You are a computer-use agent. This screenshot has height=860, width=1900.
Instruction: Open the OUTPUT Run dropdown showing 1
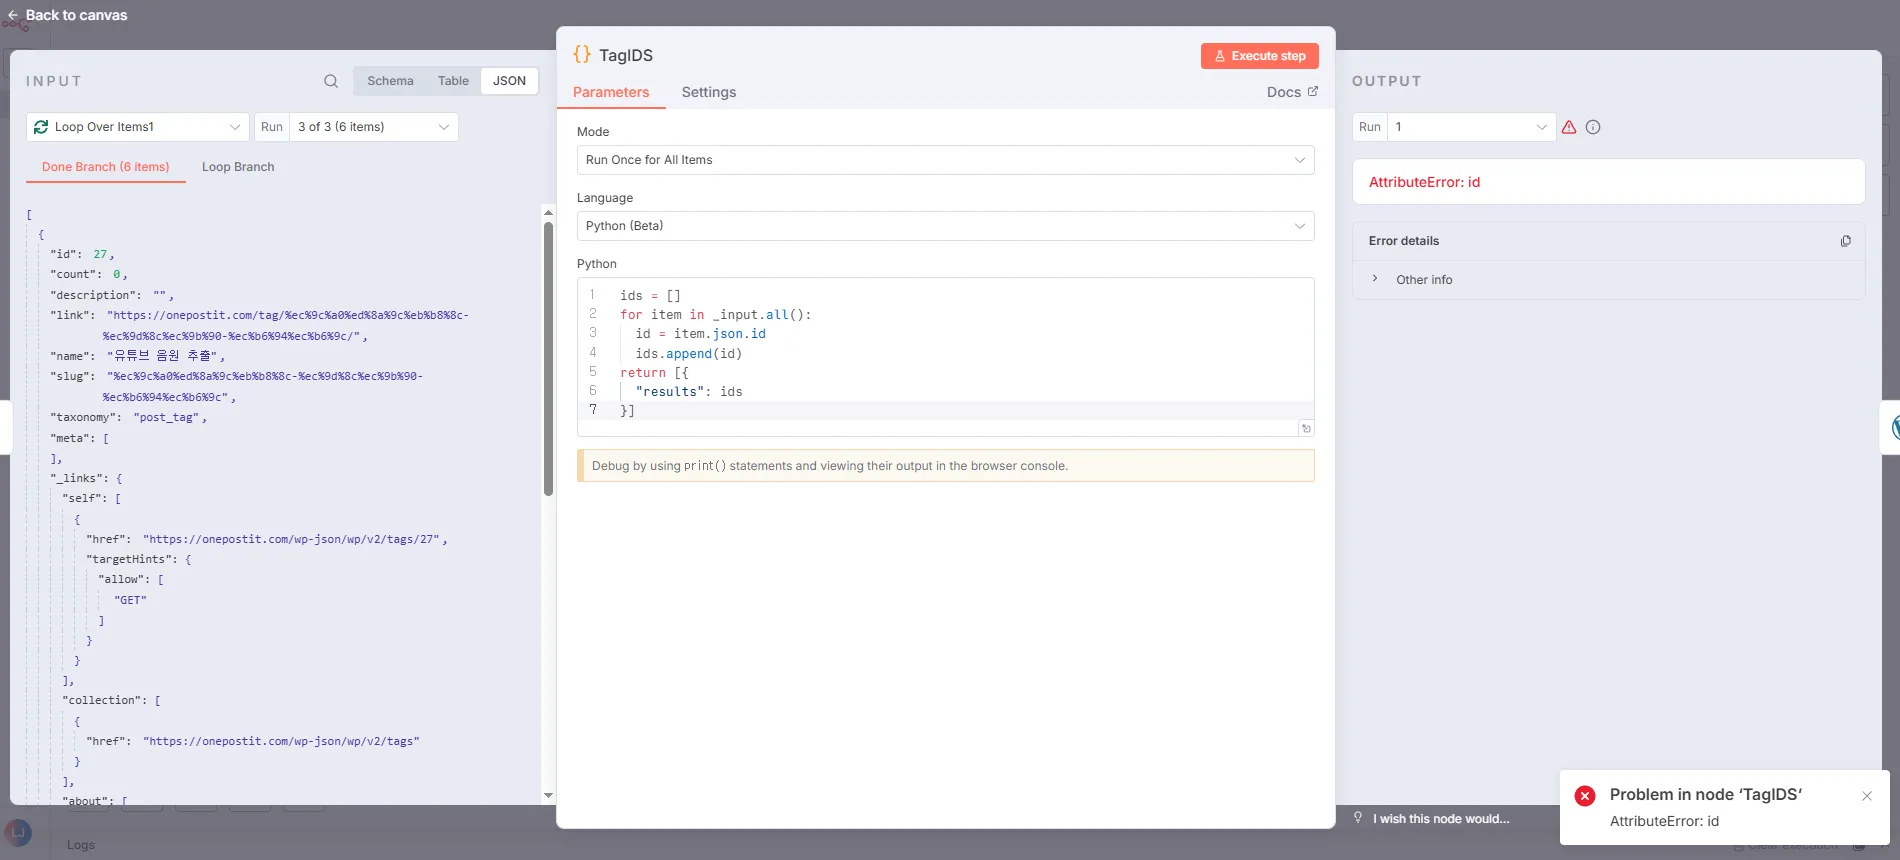click(1471, 127)
